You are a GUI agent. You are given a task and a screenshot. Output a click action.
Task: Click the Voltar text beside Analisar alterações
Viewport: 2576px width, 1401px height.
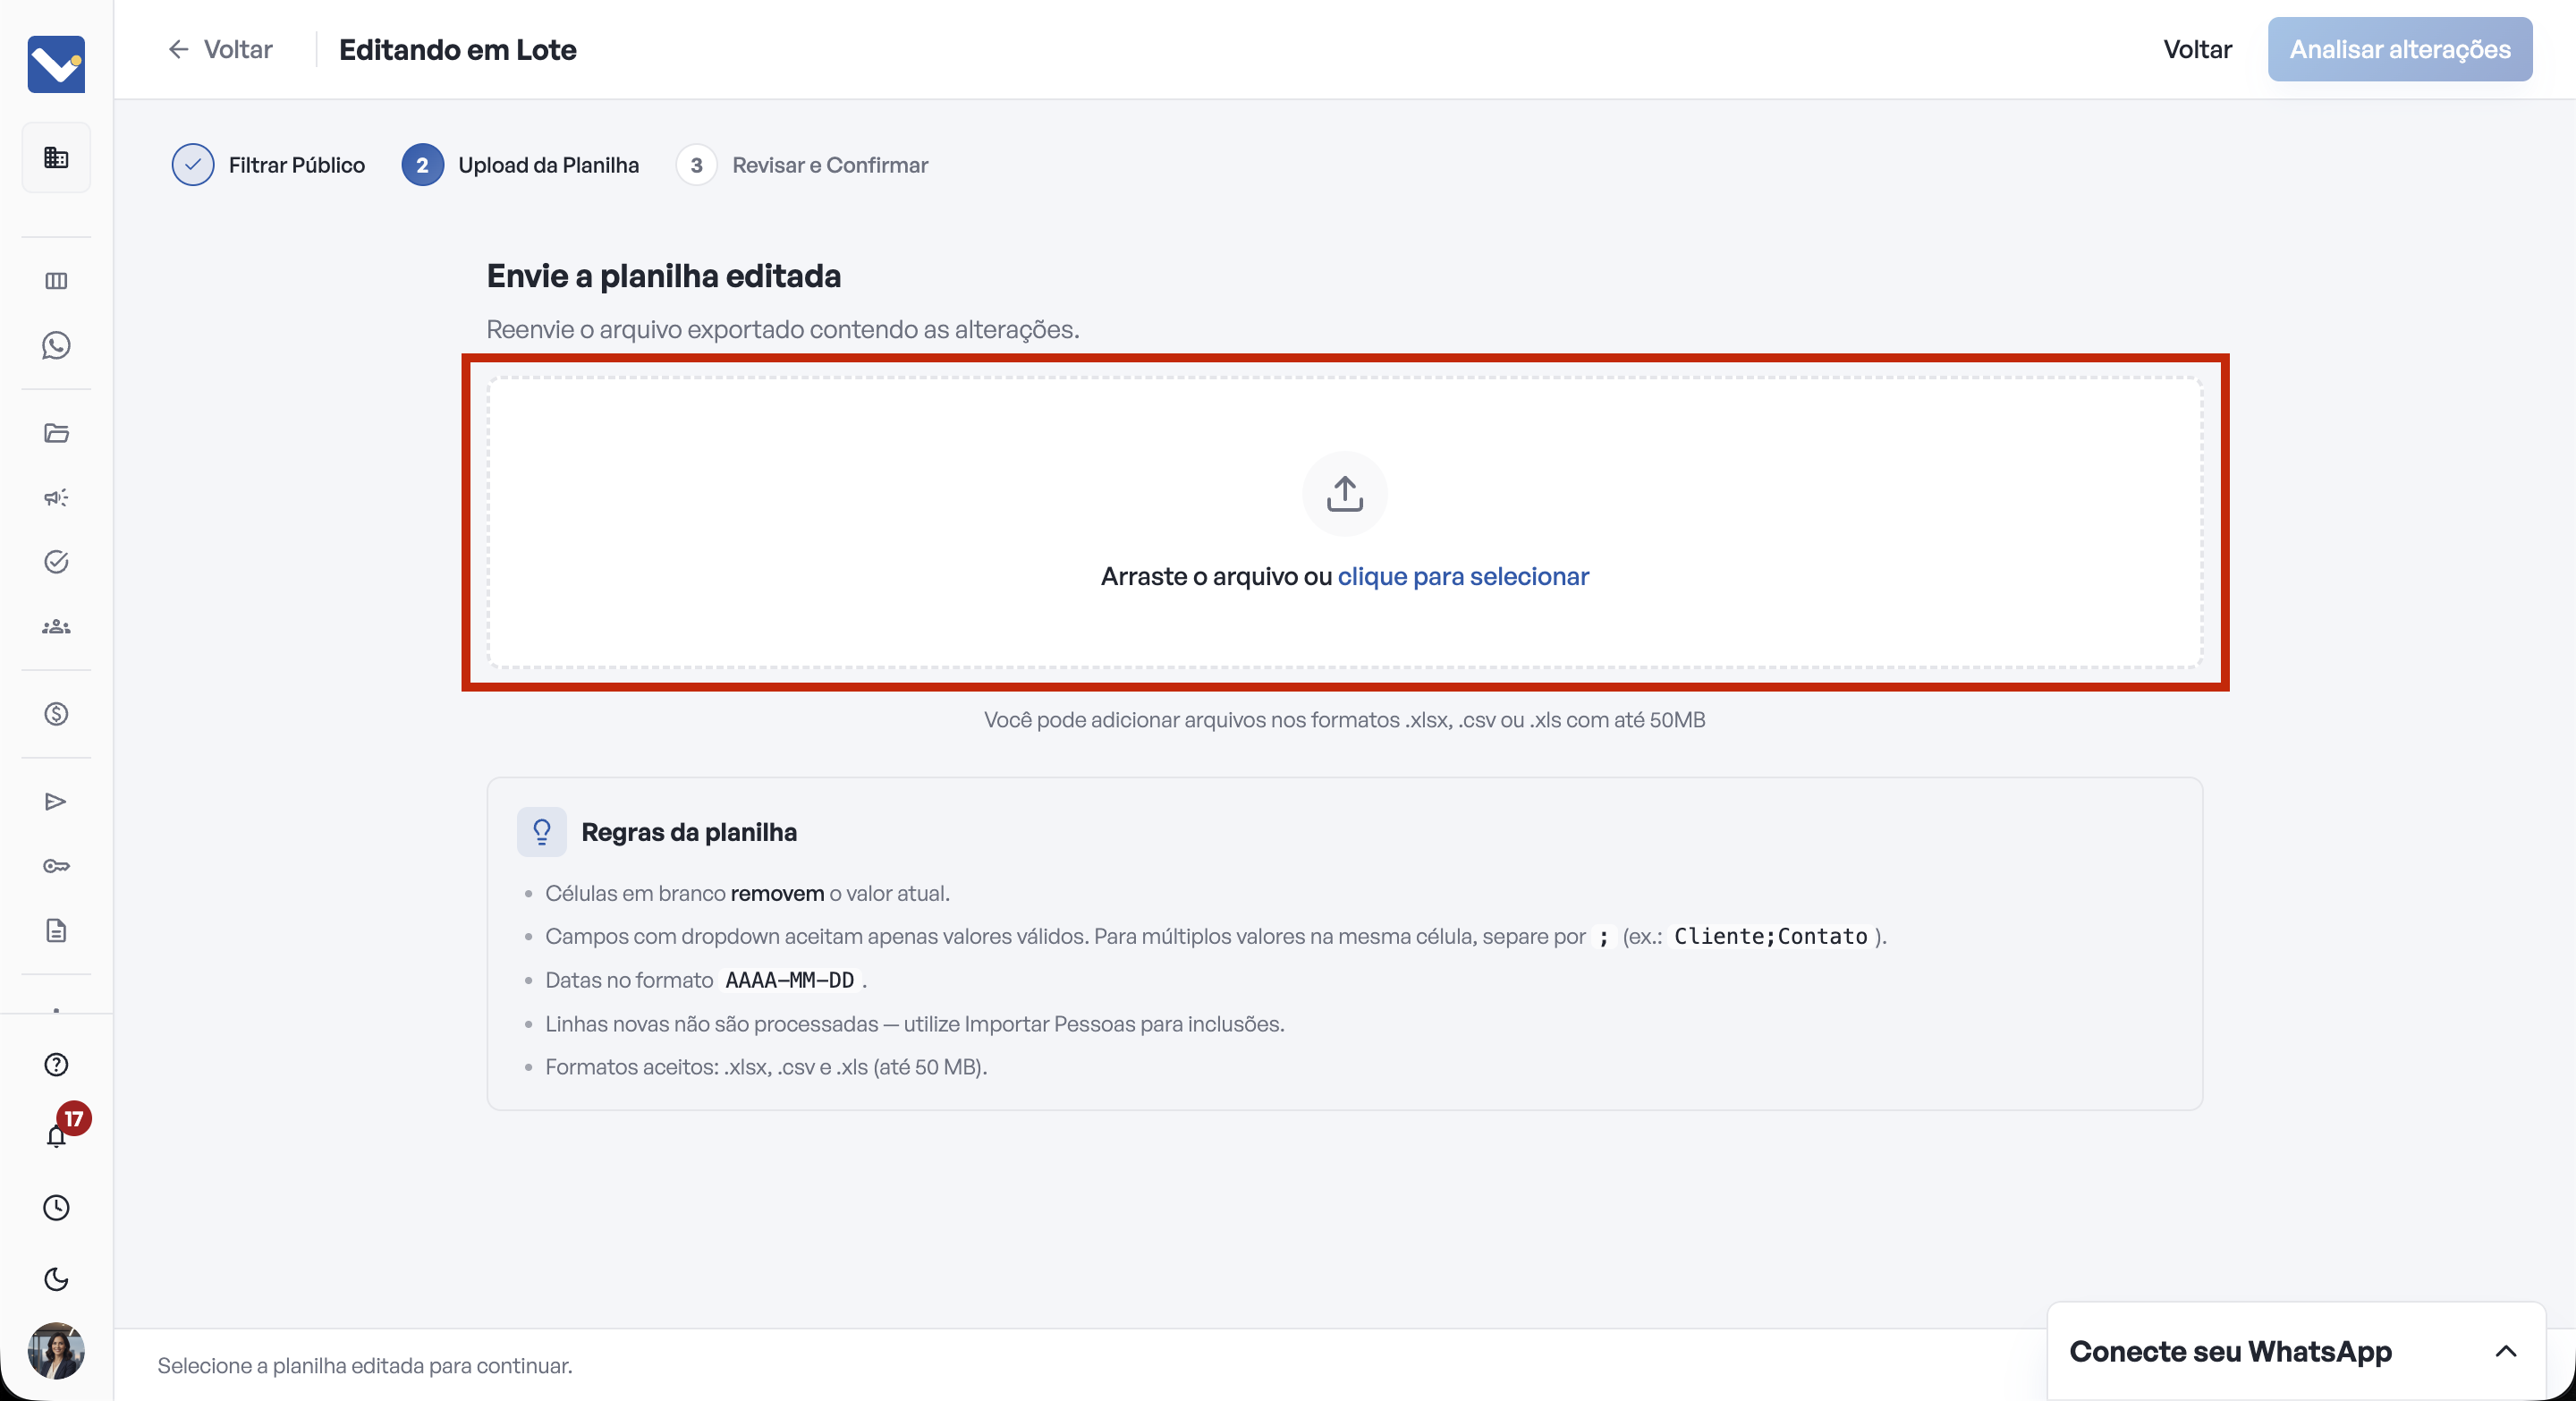click(x=2197, y=49)
